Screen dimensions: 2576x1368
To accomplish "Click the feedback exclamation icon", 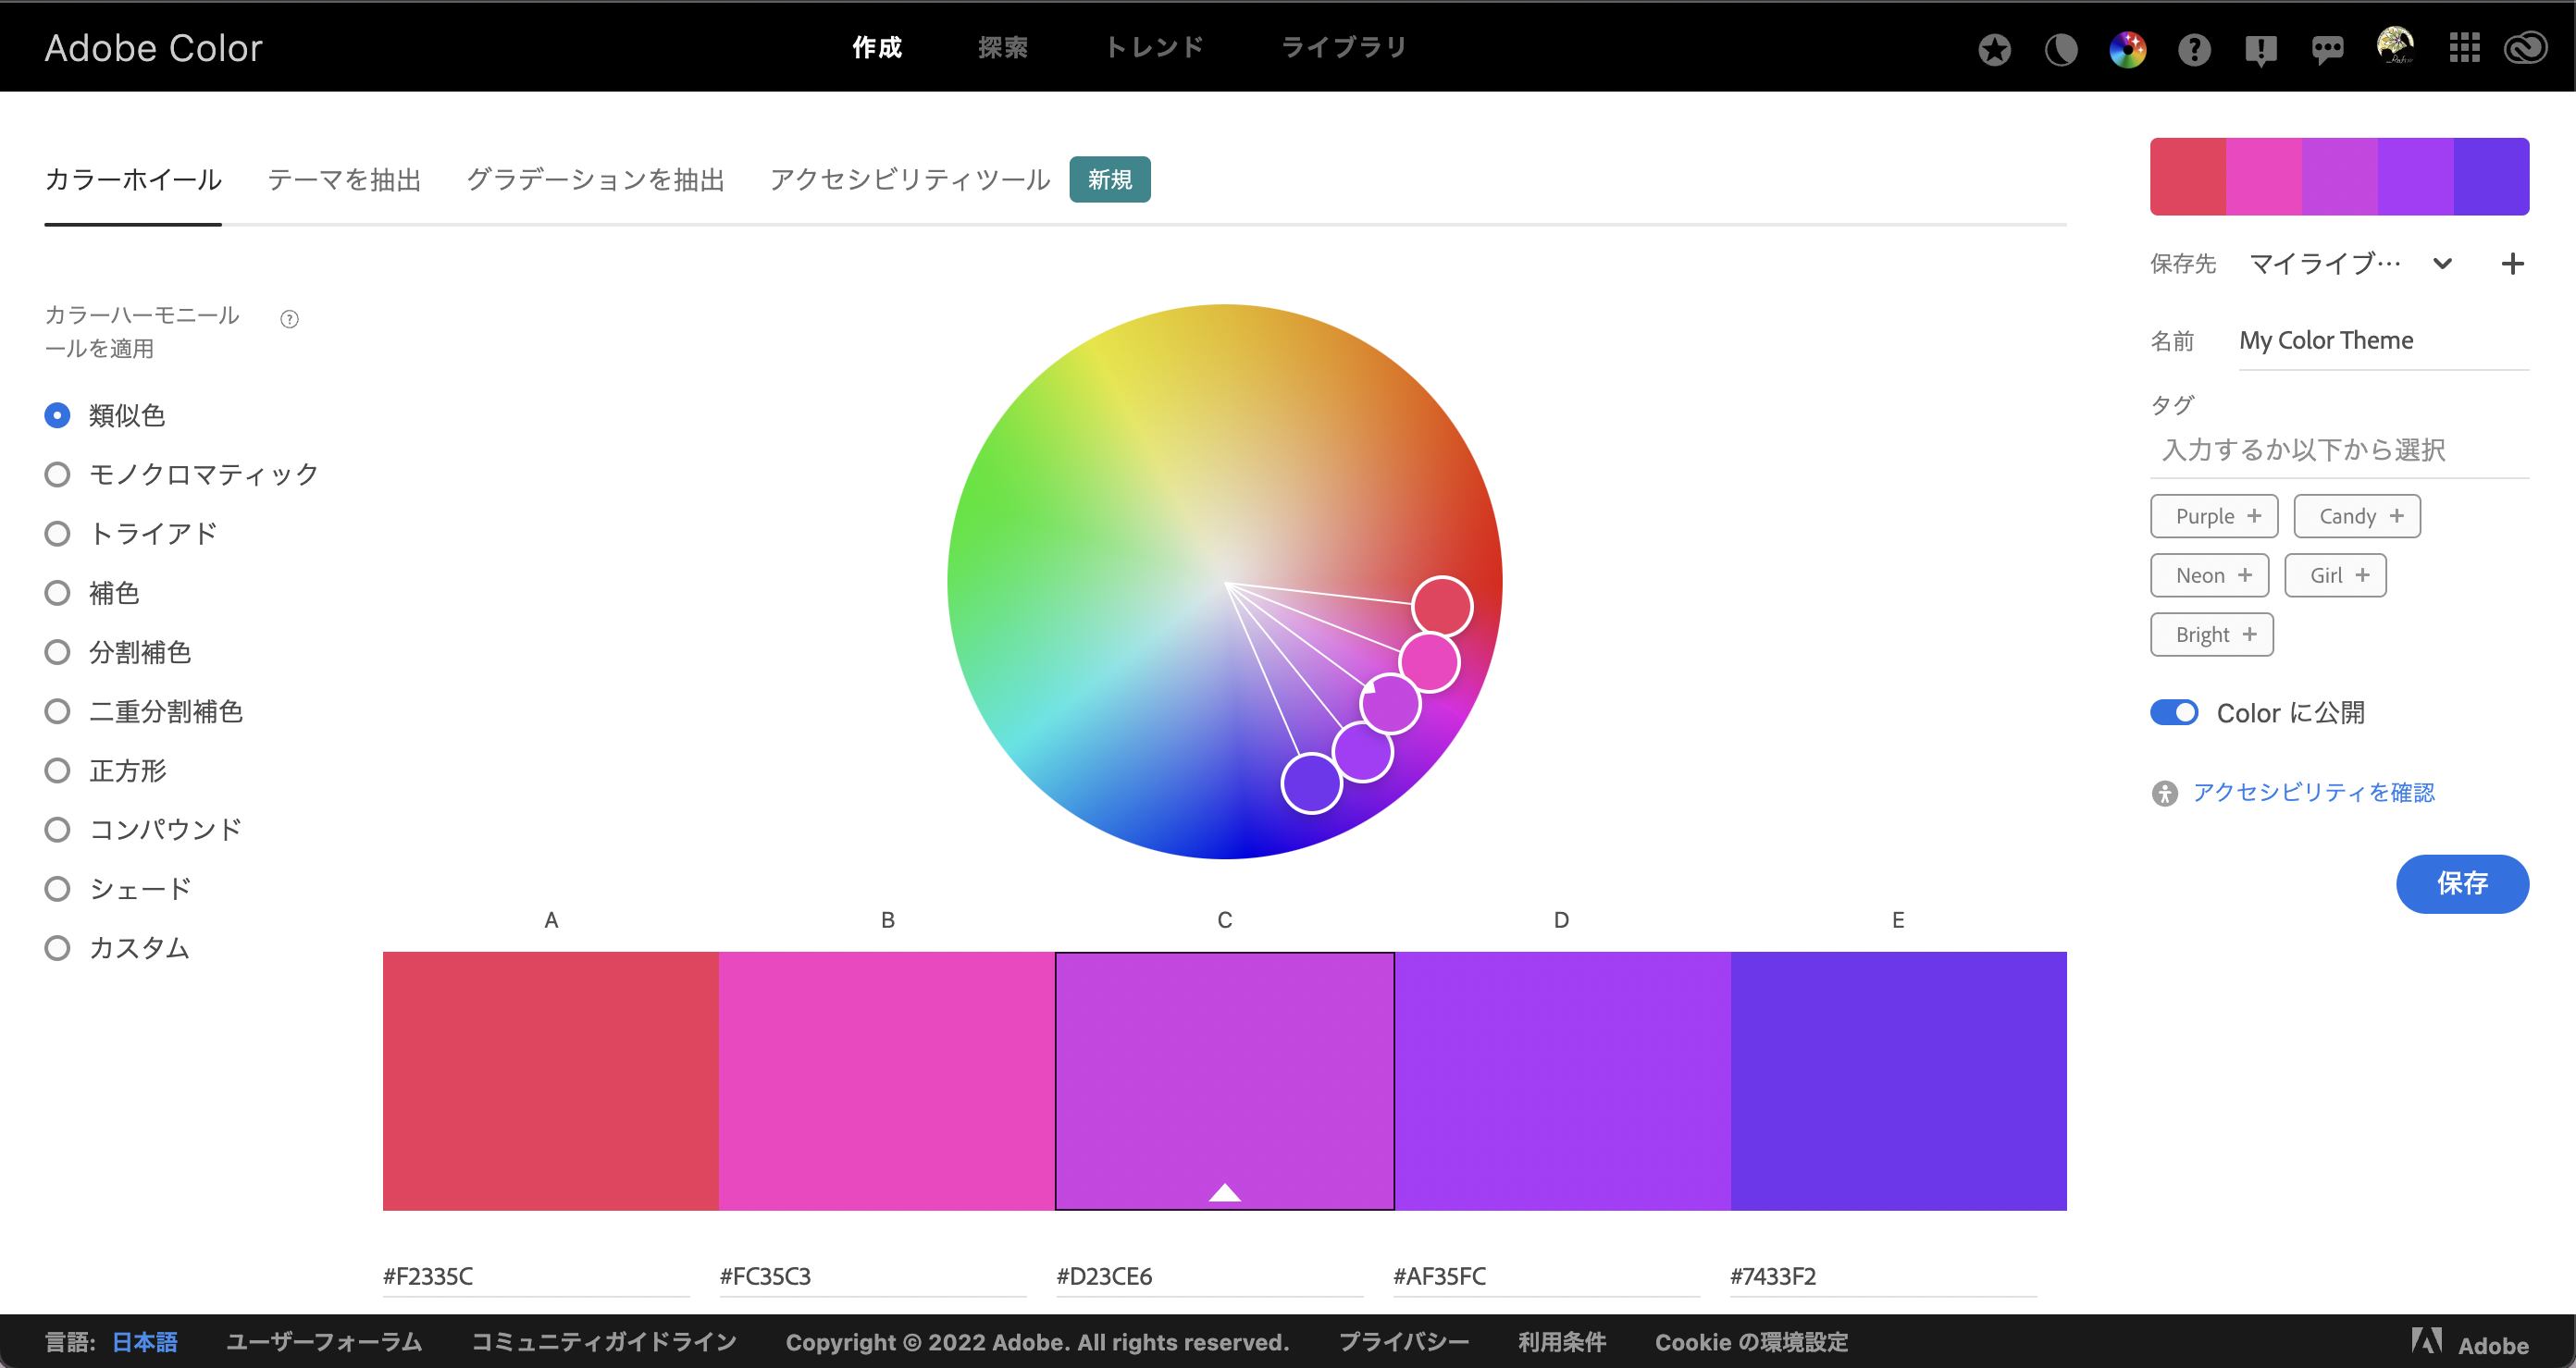I will point(2260,49).
